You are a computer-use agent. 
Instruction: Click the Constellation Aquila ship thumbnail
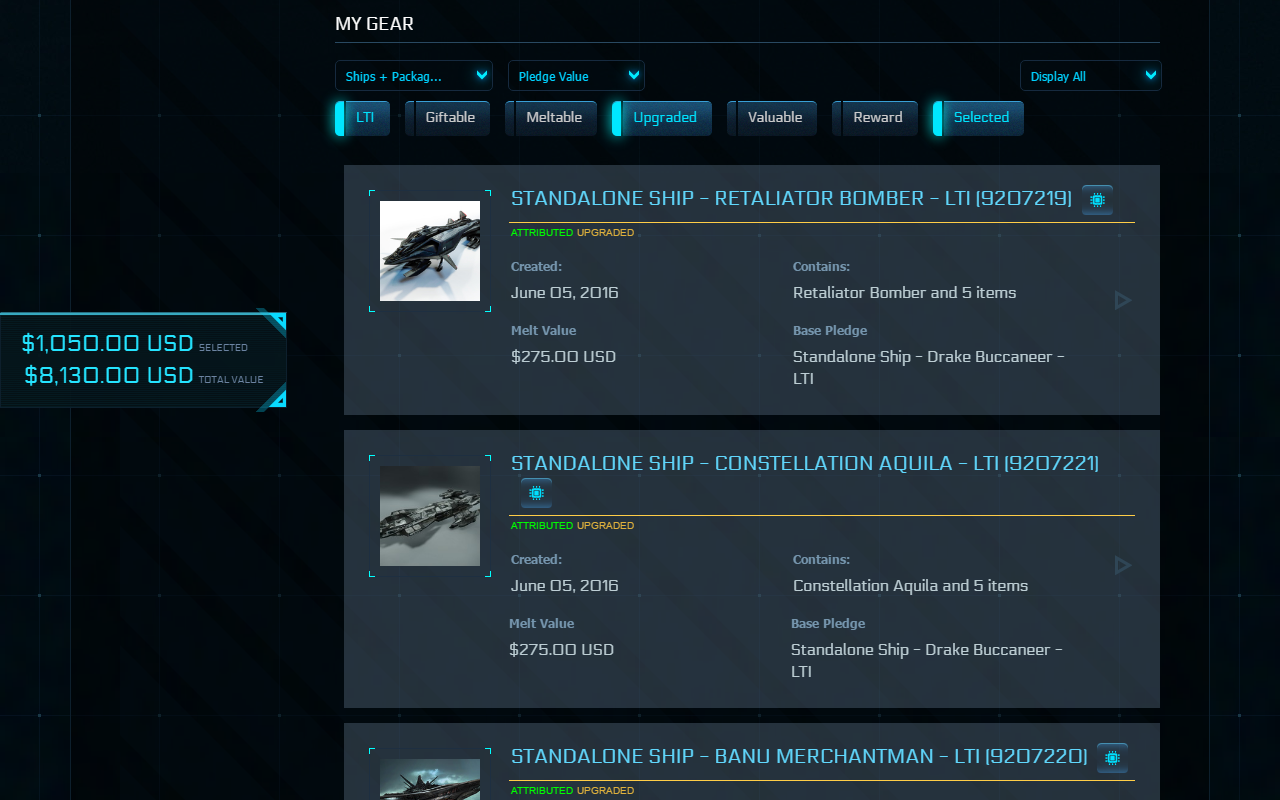(x=430, y=515)
